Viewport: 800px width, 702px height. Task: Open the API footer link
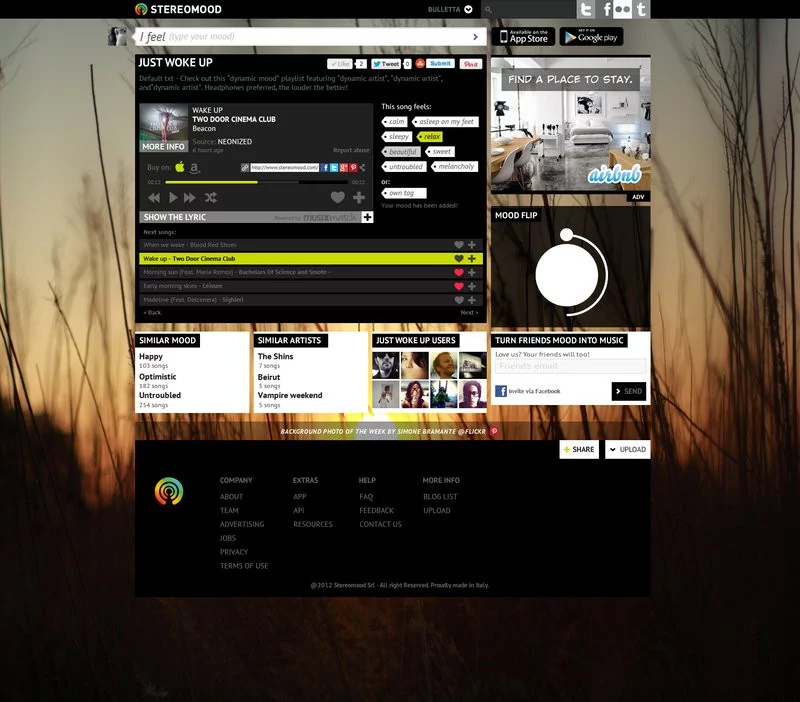tap(298, 510)
